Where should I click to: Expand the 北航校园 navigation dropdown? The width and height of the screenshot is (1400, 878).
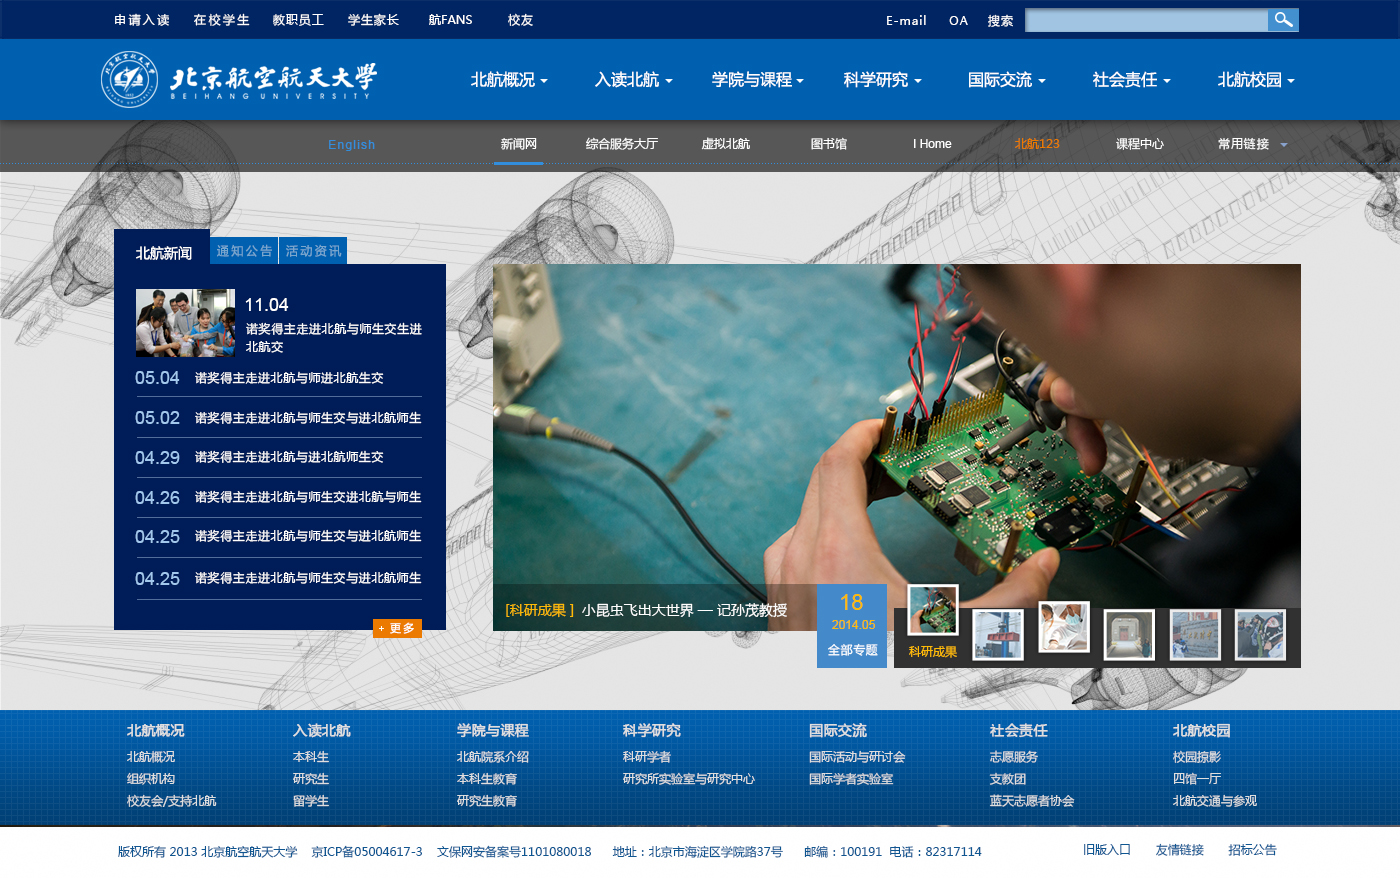click(1255, 80)
